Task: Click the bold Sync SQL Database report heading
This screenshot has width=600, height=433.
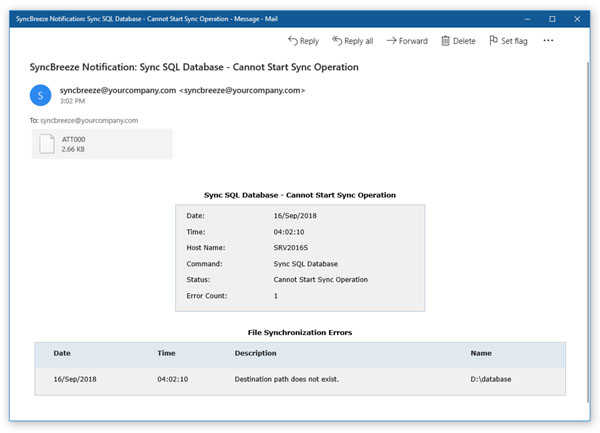Action: point(300,195)
